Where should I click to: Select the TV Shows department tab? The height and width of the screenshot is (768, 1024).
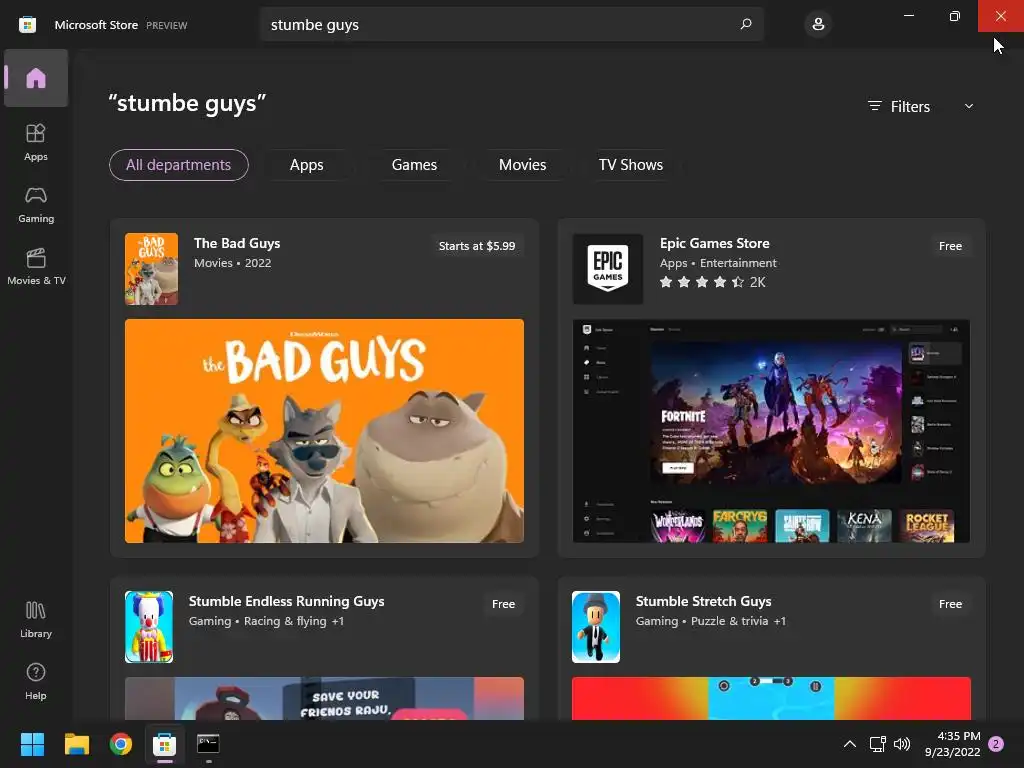coord(631,165)
